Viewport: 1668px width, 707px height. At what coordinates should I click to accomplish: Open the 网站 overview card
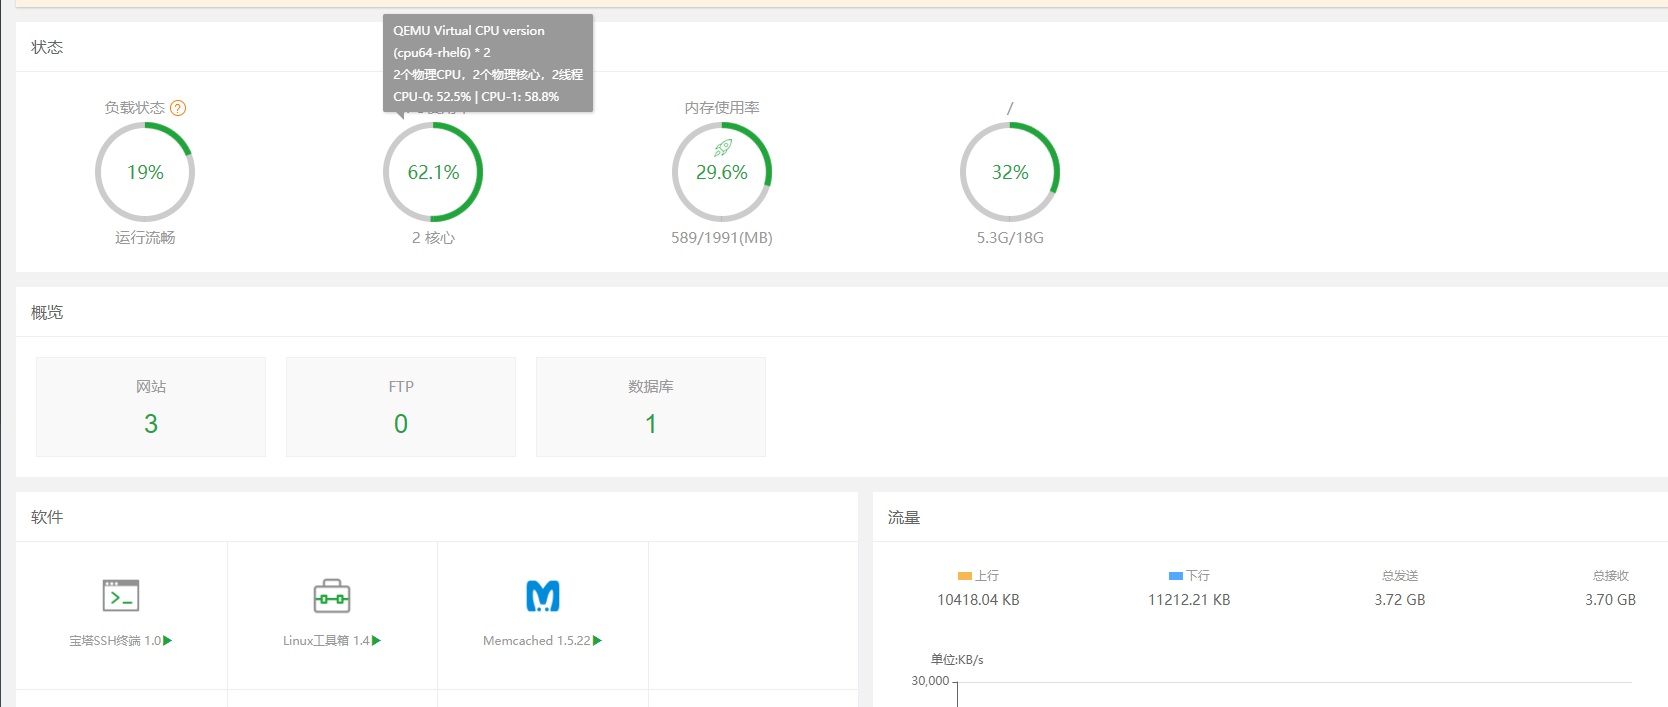[151, 407]
